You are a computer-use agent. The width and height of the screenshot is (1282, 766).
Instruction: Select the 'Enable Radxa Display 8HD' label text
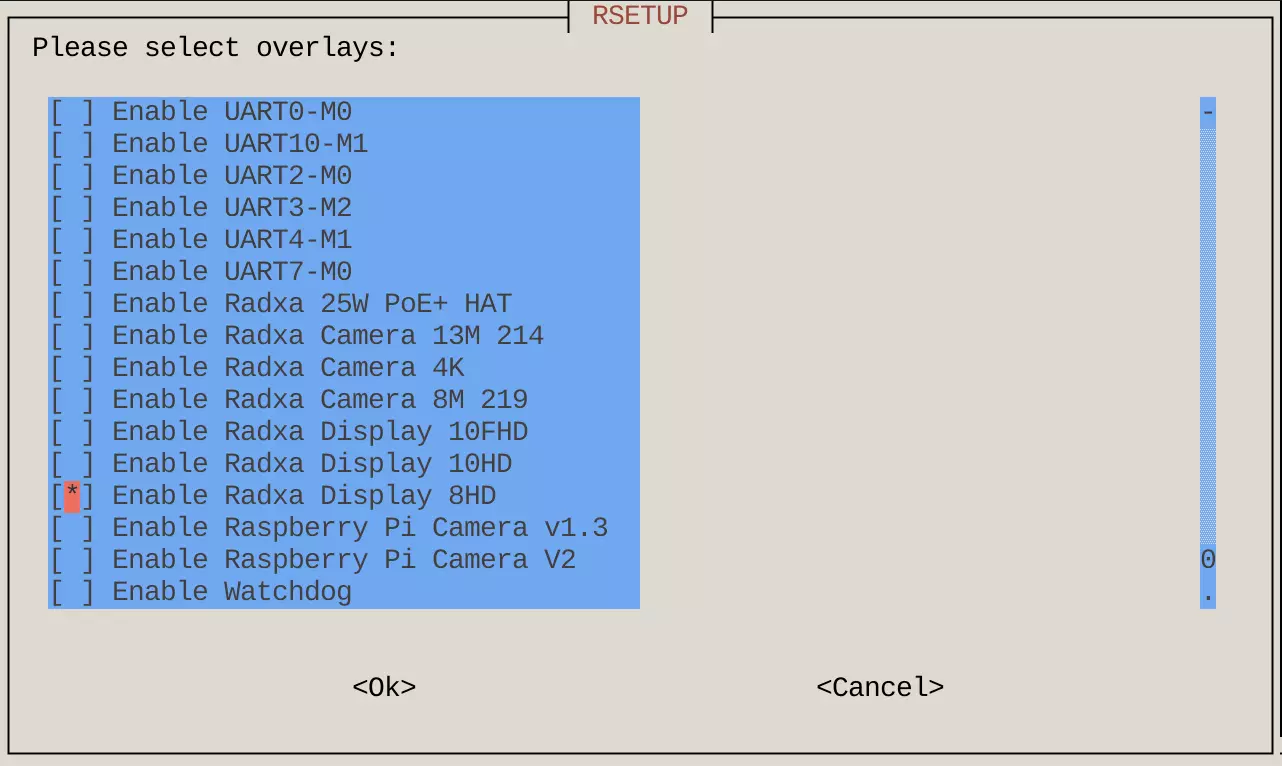point(304,496)
